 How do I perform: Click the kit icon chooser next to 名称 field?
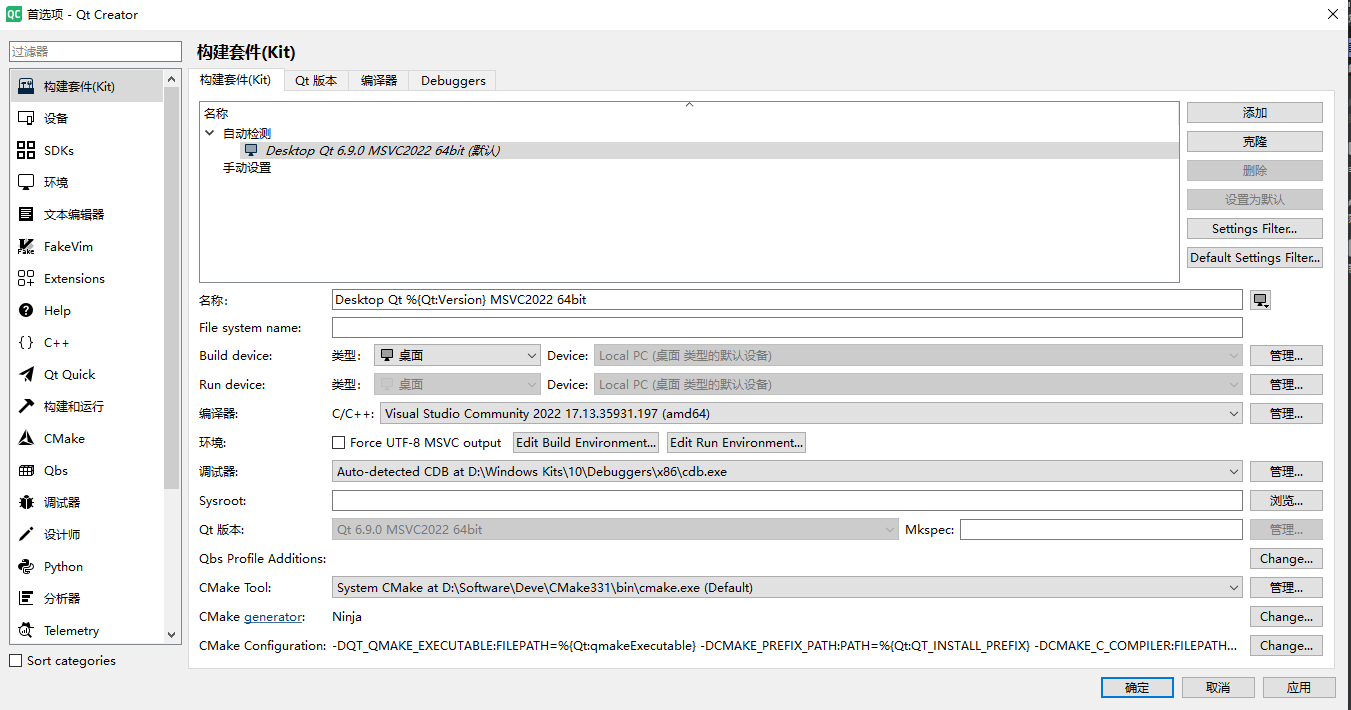point(1260,300)
